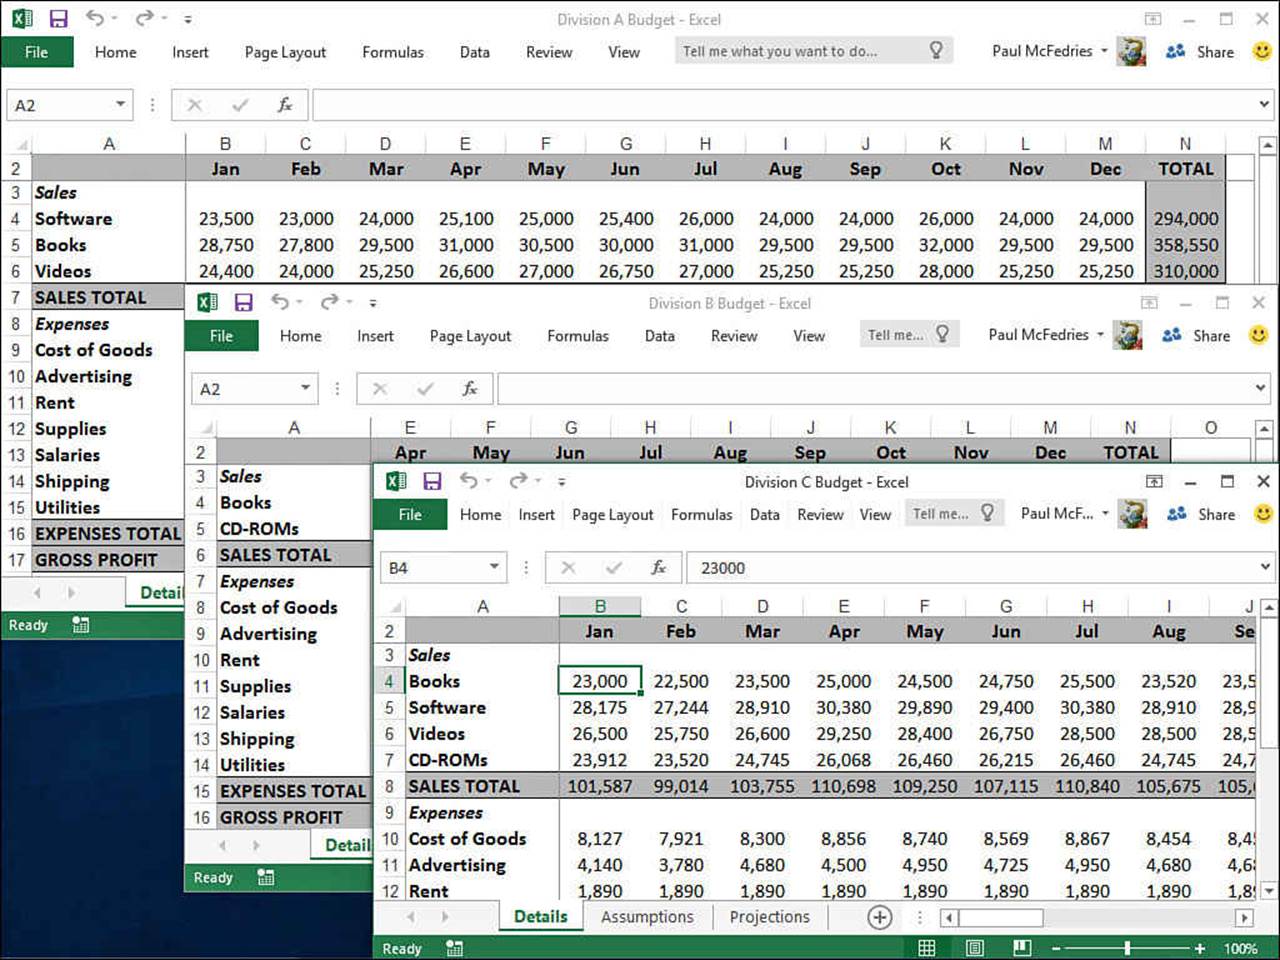
Task: Click Share in the Division B window
Action: pyautogui.click(x=1197, y=335)
